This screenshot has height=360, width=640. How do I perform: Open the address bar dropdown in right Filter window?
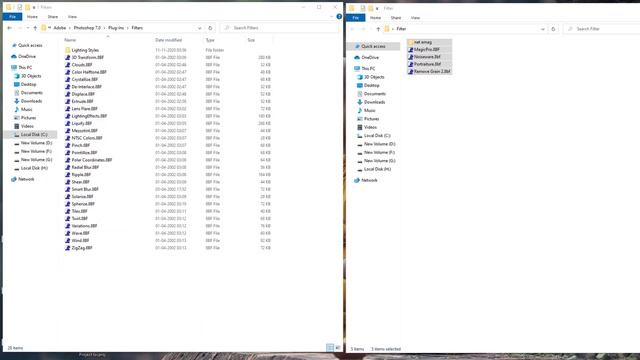(542, 29)
